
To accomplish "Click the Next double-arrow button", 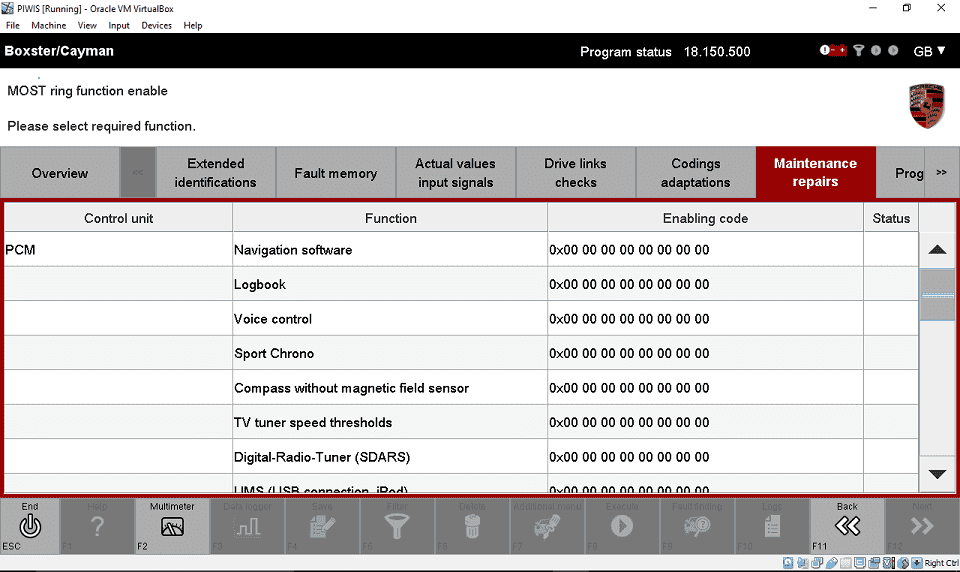I will [921, 526].
